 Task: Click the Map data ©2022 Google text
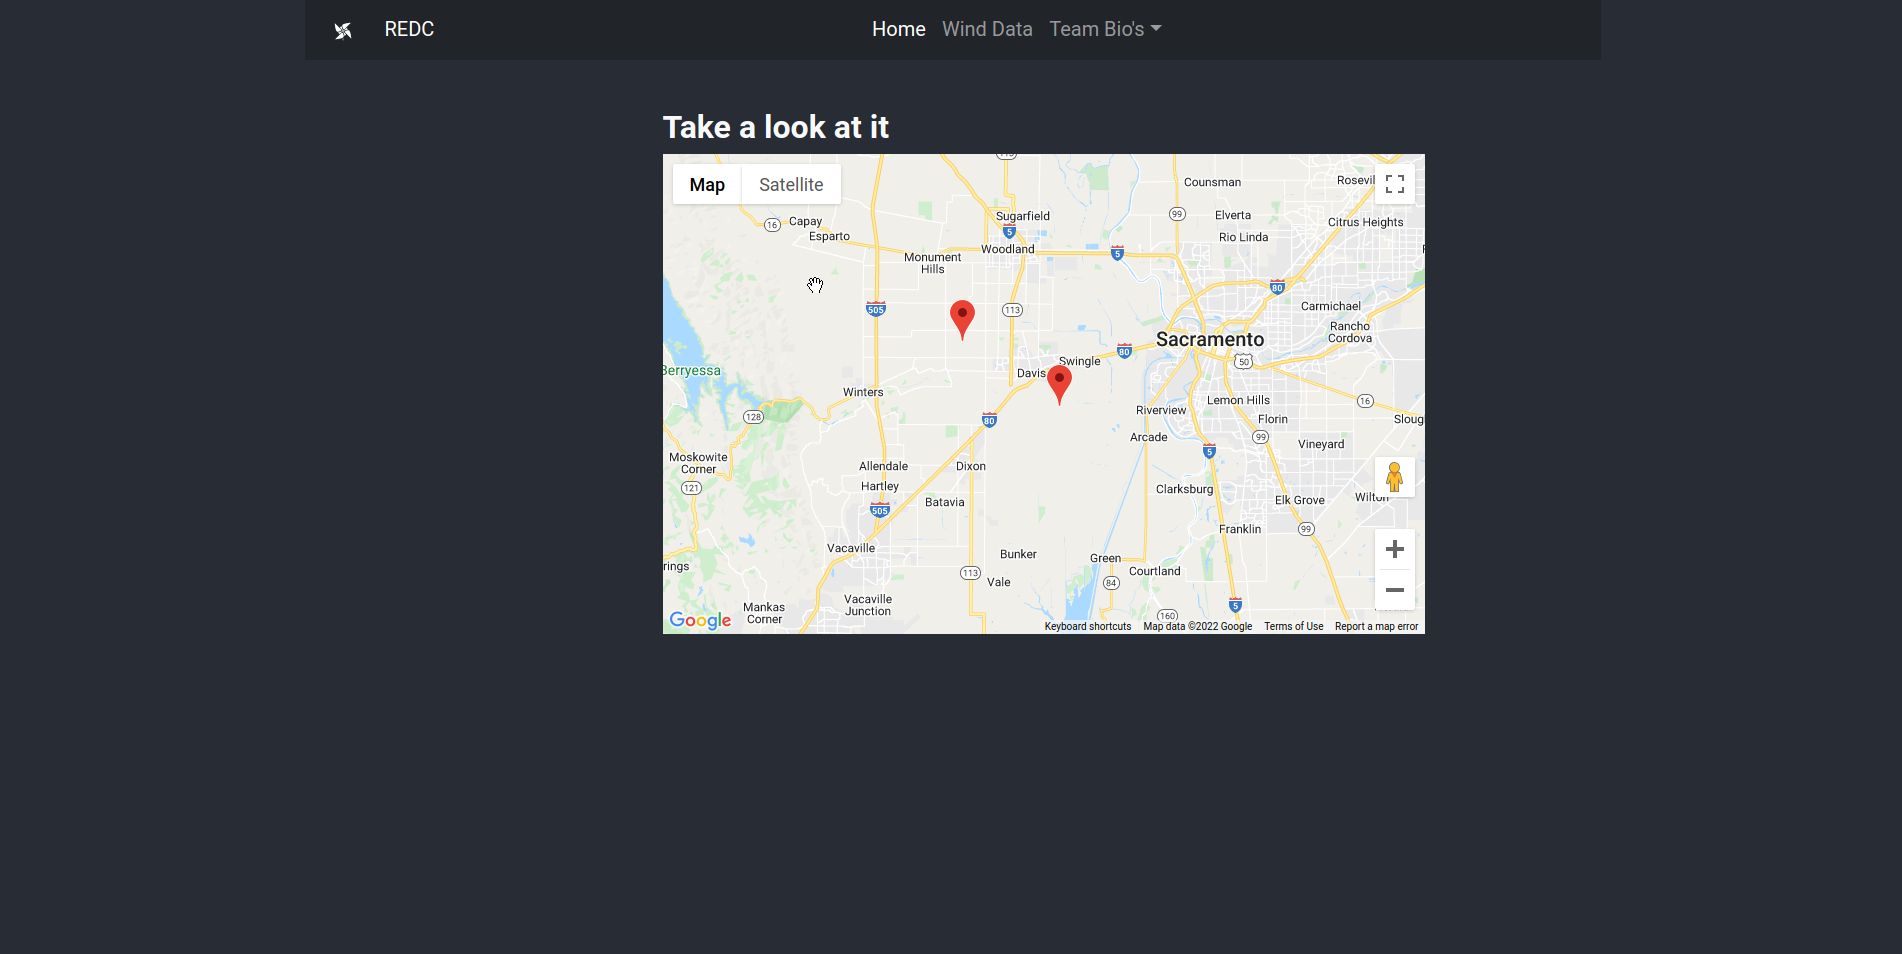tap(1198, 627)
